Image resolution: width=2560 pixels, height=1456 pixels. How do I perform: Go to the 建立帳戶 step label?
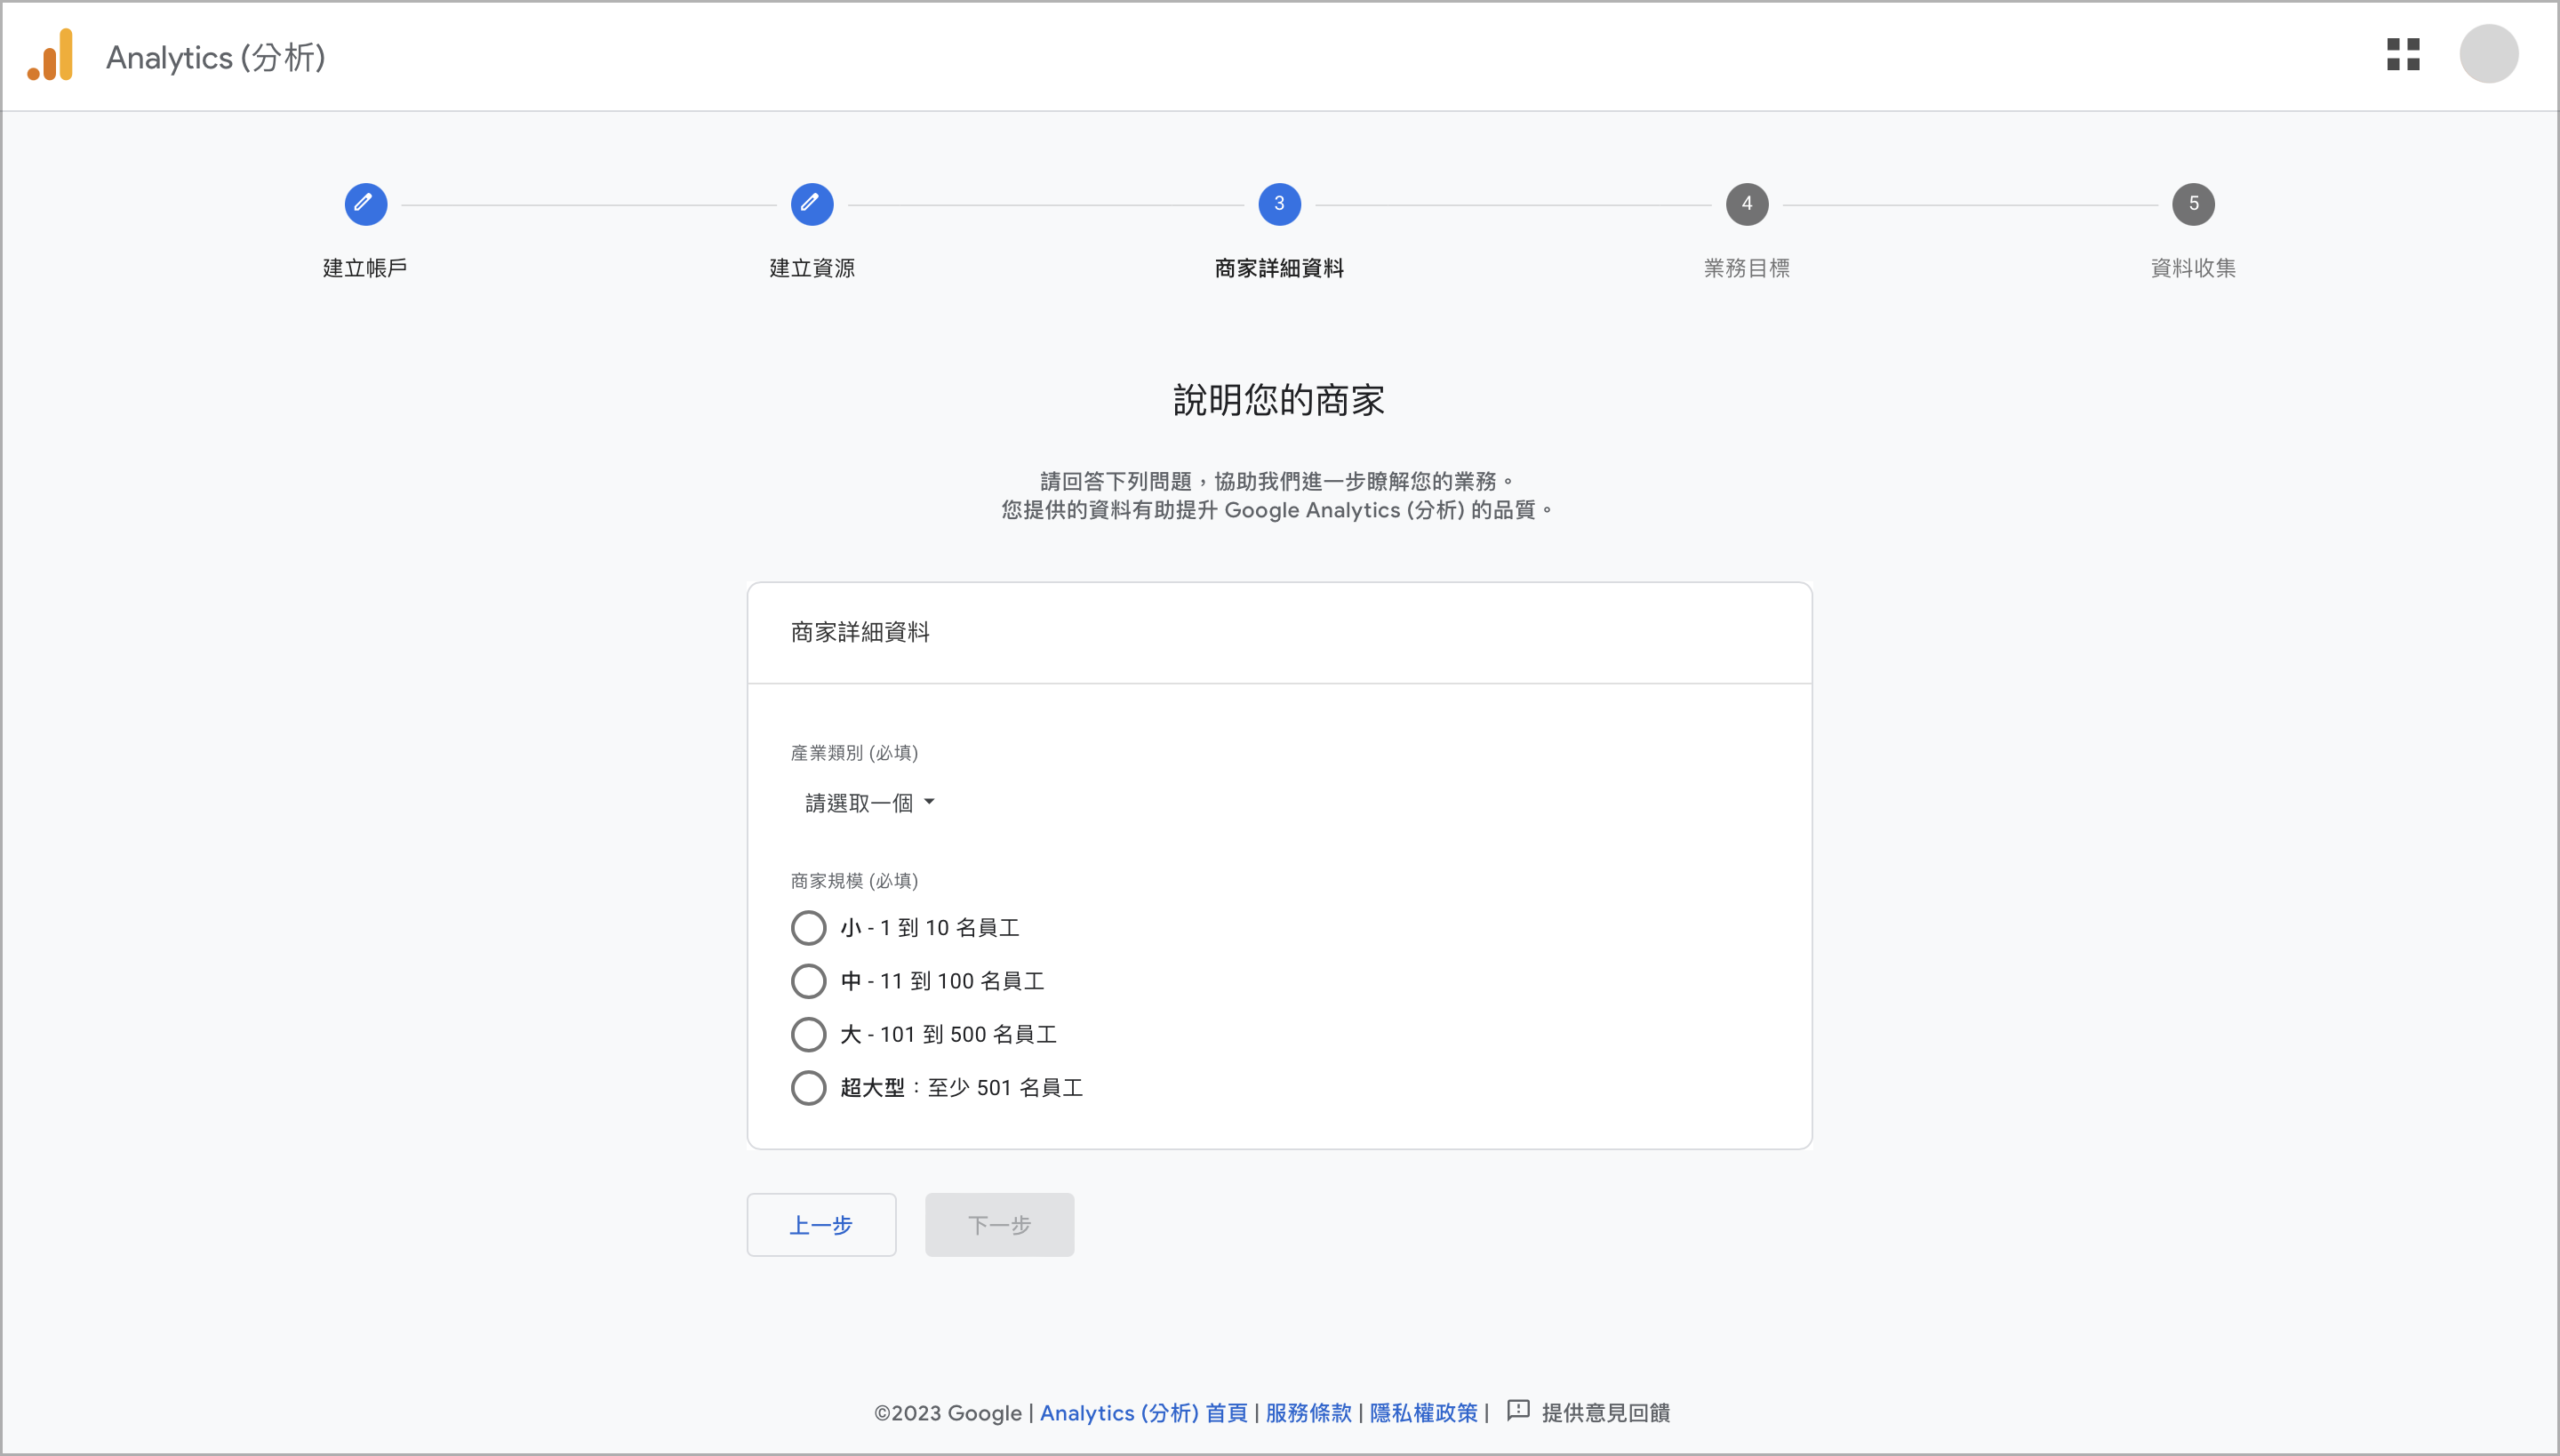click(365, 268)
